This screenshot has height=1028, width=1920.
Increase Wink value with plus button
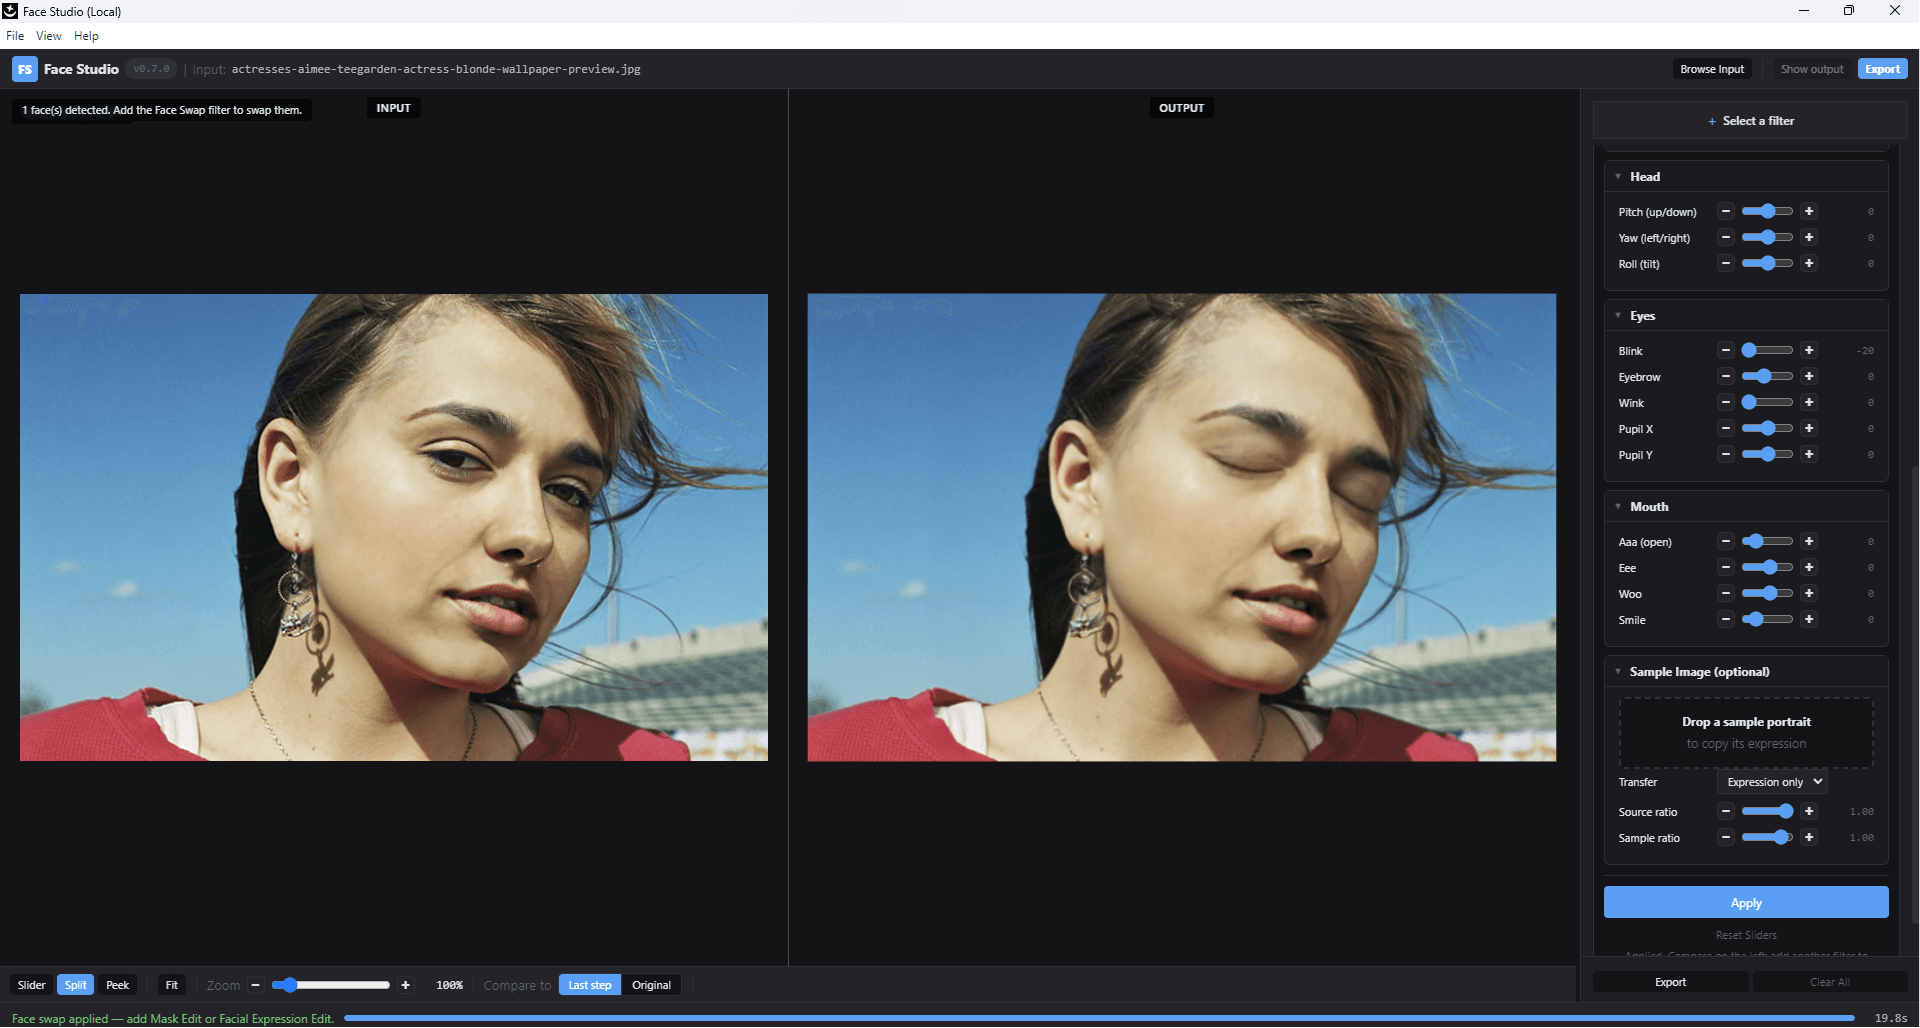click(x=1809, y=402)
